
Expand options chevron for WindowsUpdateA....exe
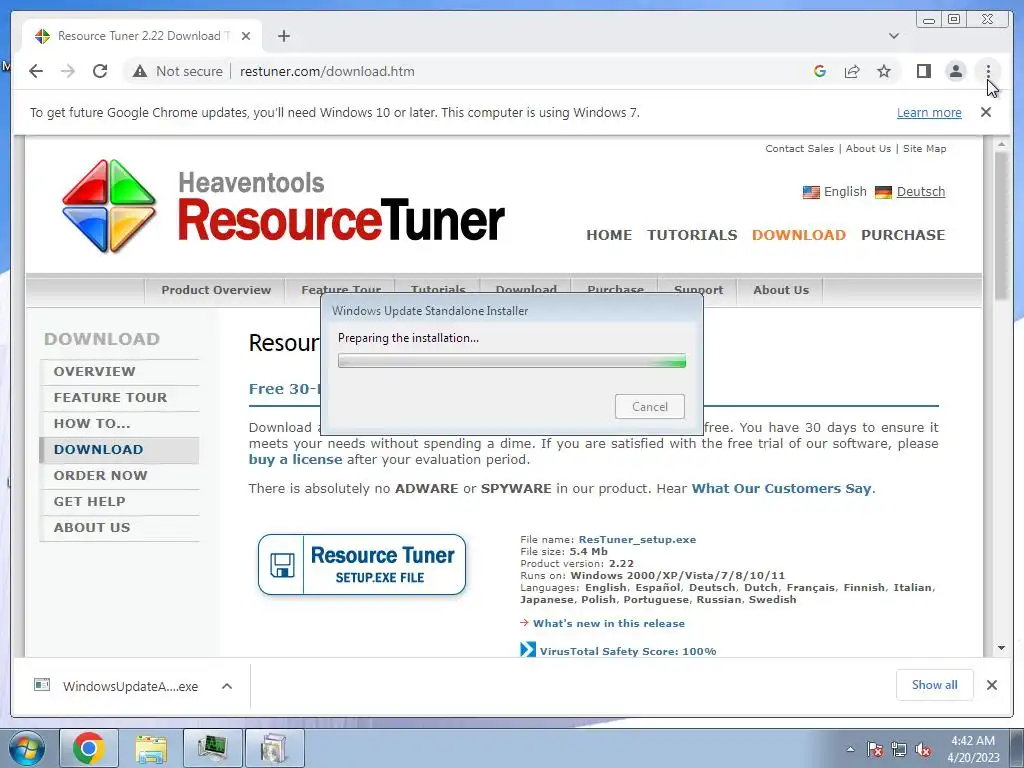pyautogui.click(x=227, y=686)
